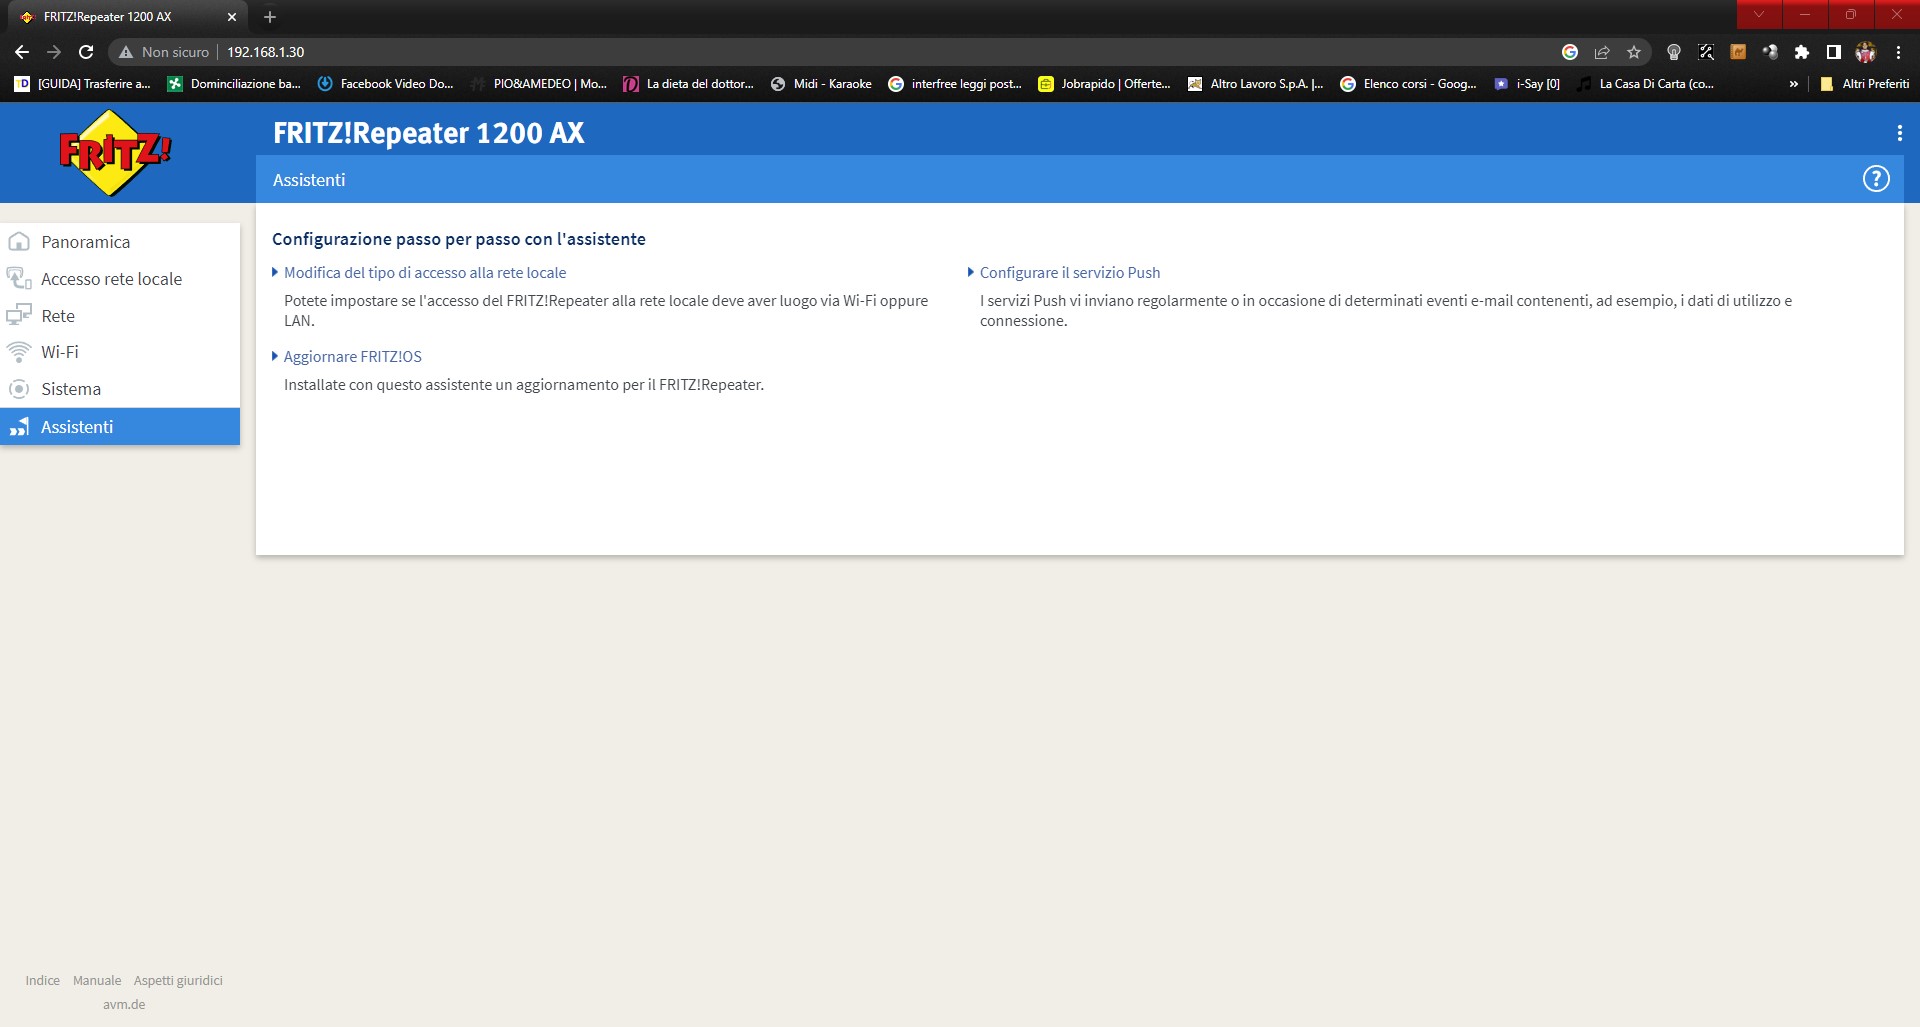Open tab search dropdown arrow
The width and height of the screenshot is (1920, 1027).
[1759, 14]
